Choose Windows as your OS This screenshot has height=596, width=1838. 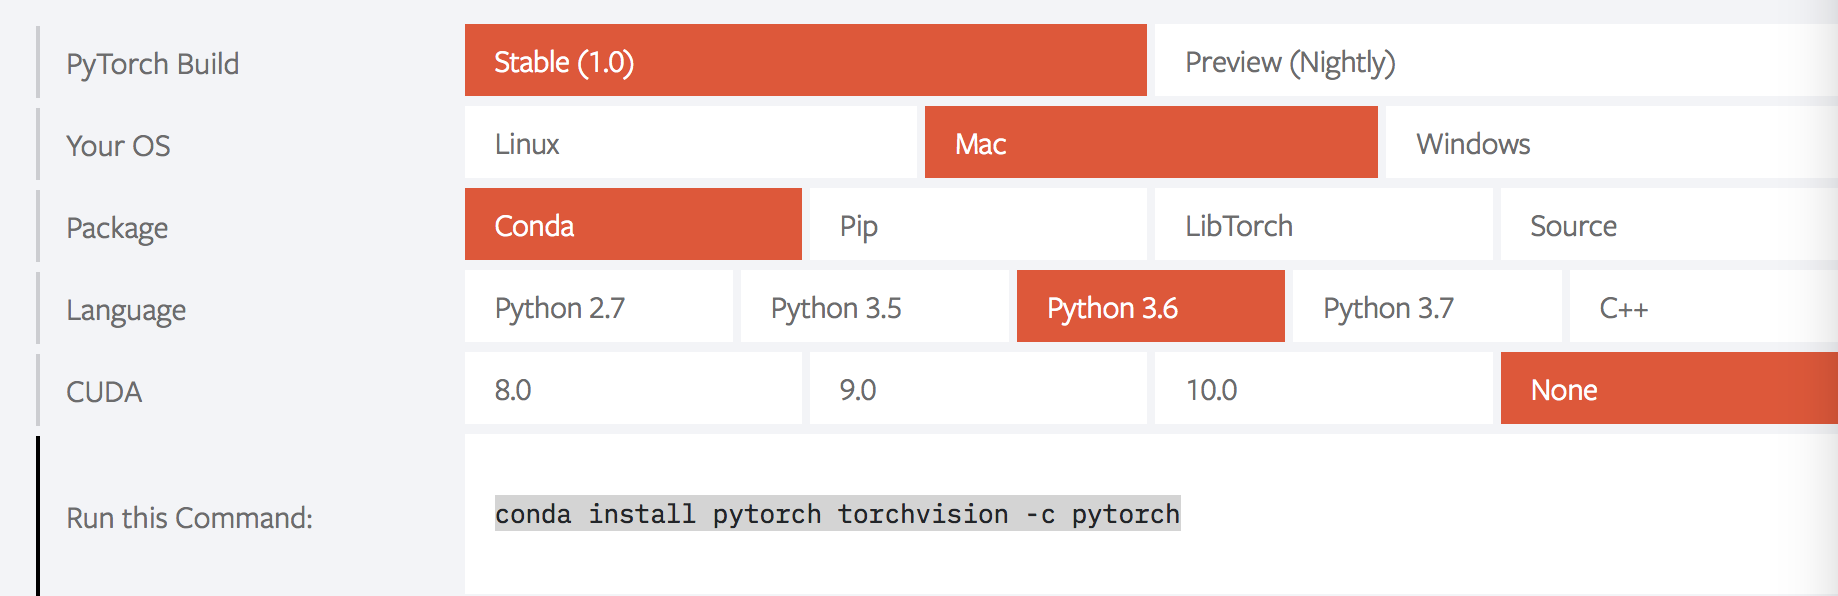(1612, 142)
